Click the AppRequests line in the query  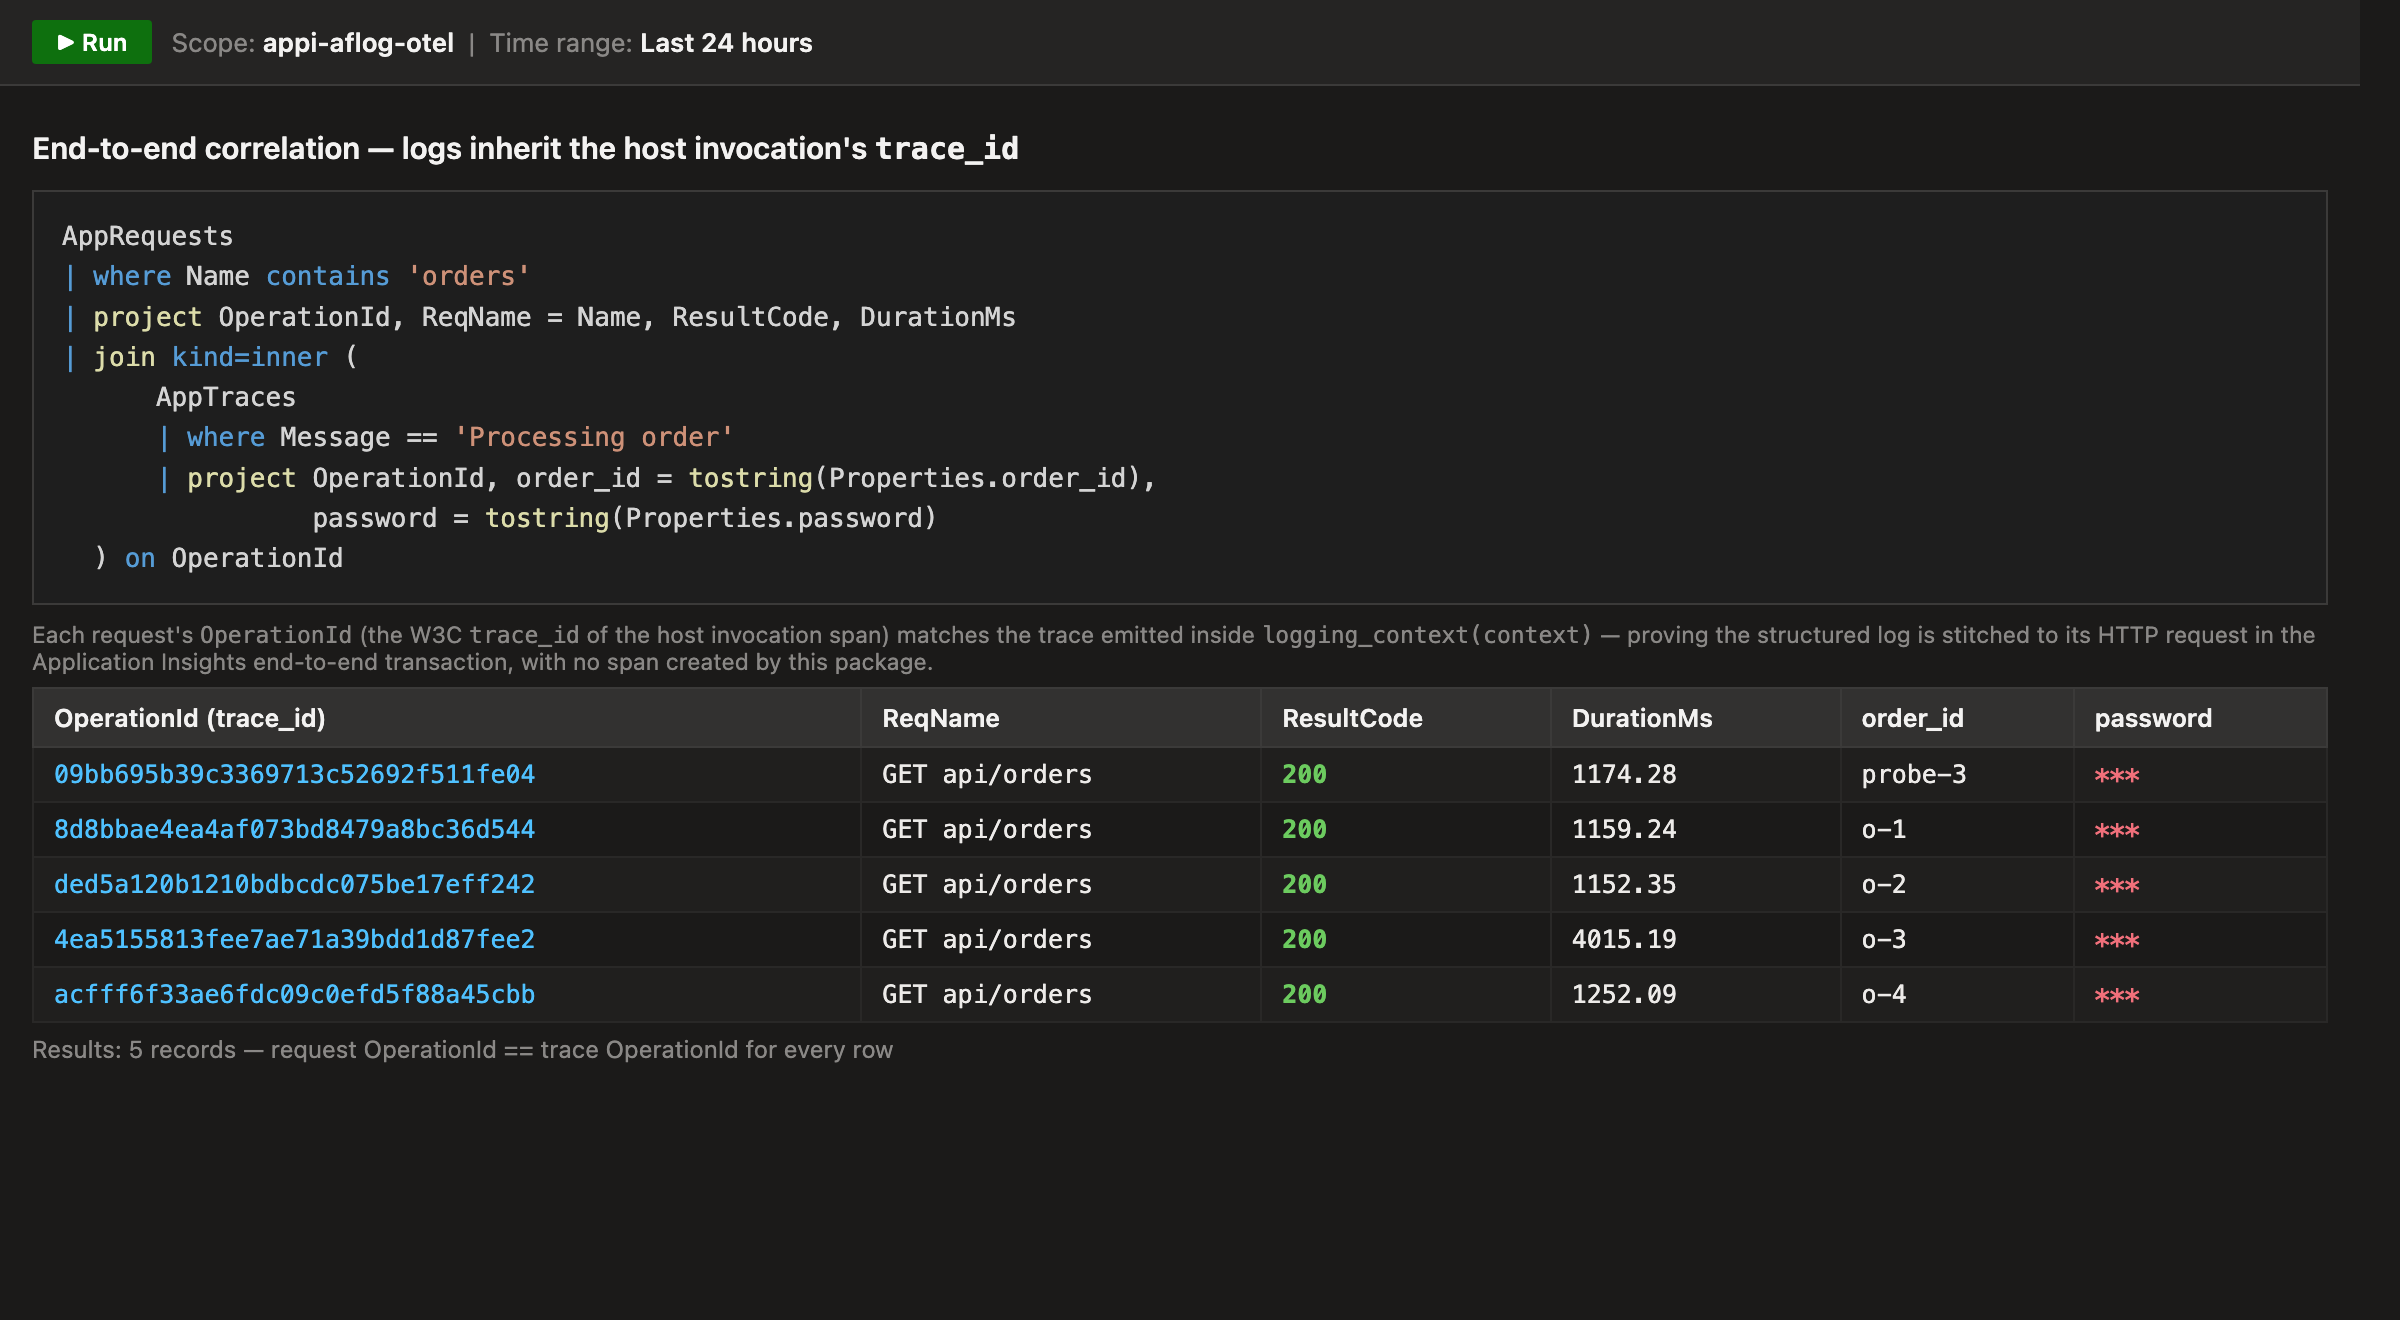(147, 236)
